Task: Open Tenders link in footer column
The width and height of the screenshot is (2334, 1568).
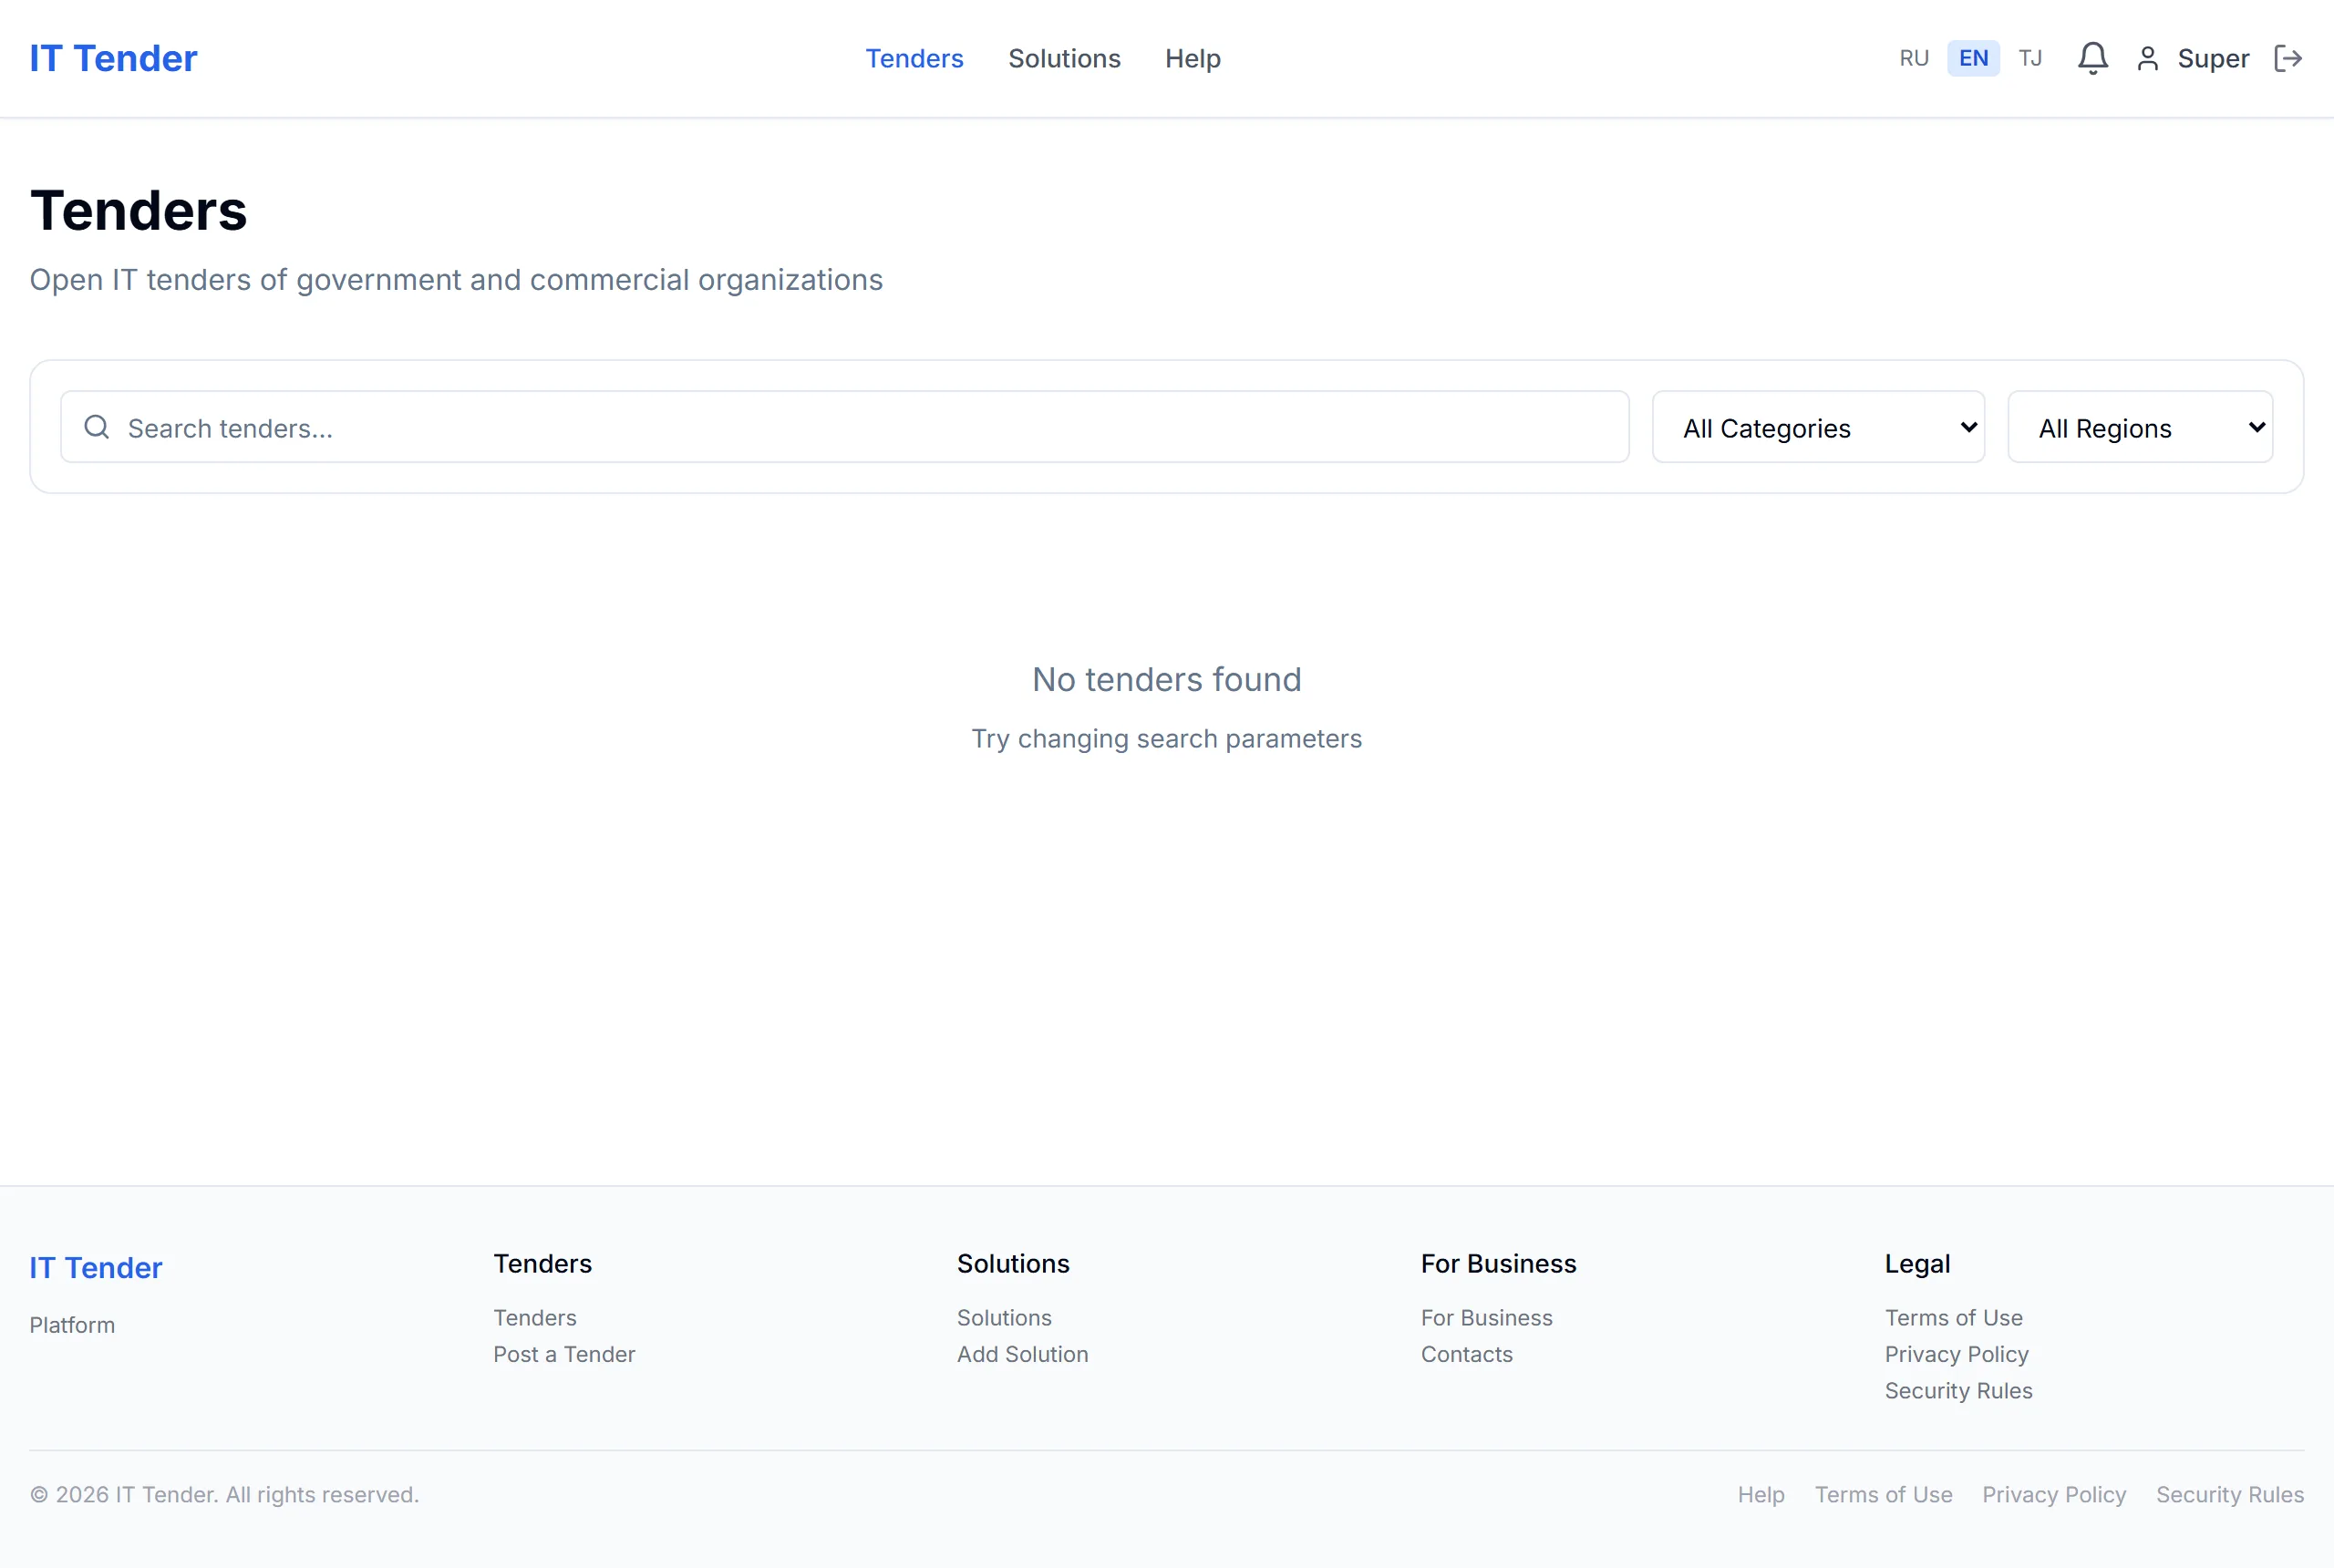Action: [535, 1317]
